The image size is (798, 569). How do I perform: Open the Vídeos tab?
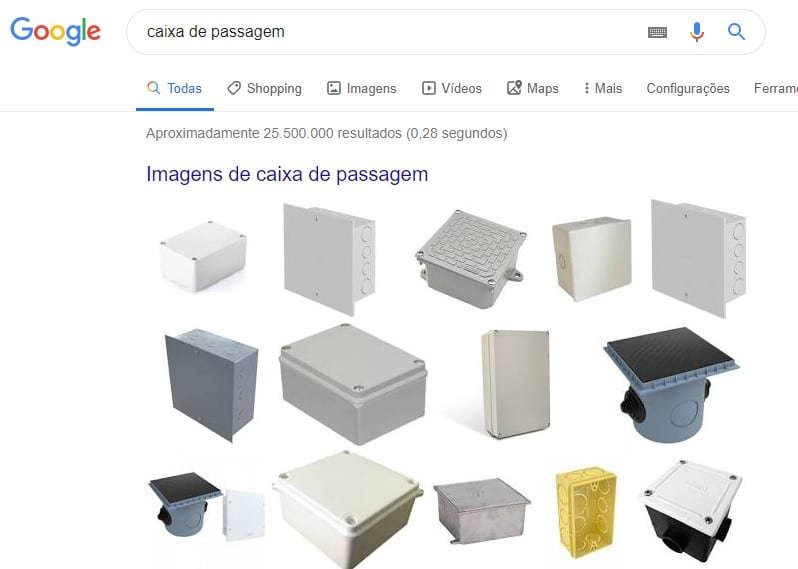click(452, 88)
